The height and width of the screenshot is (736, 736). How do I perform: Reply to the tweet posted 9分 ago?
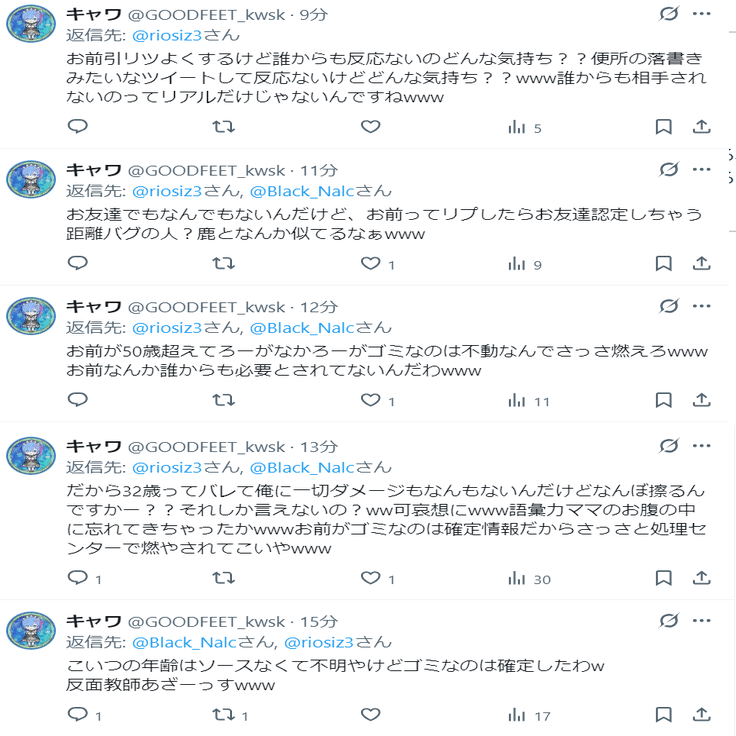78,127
